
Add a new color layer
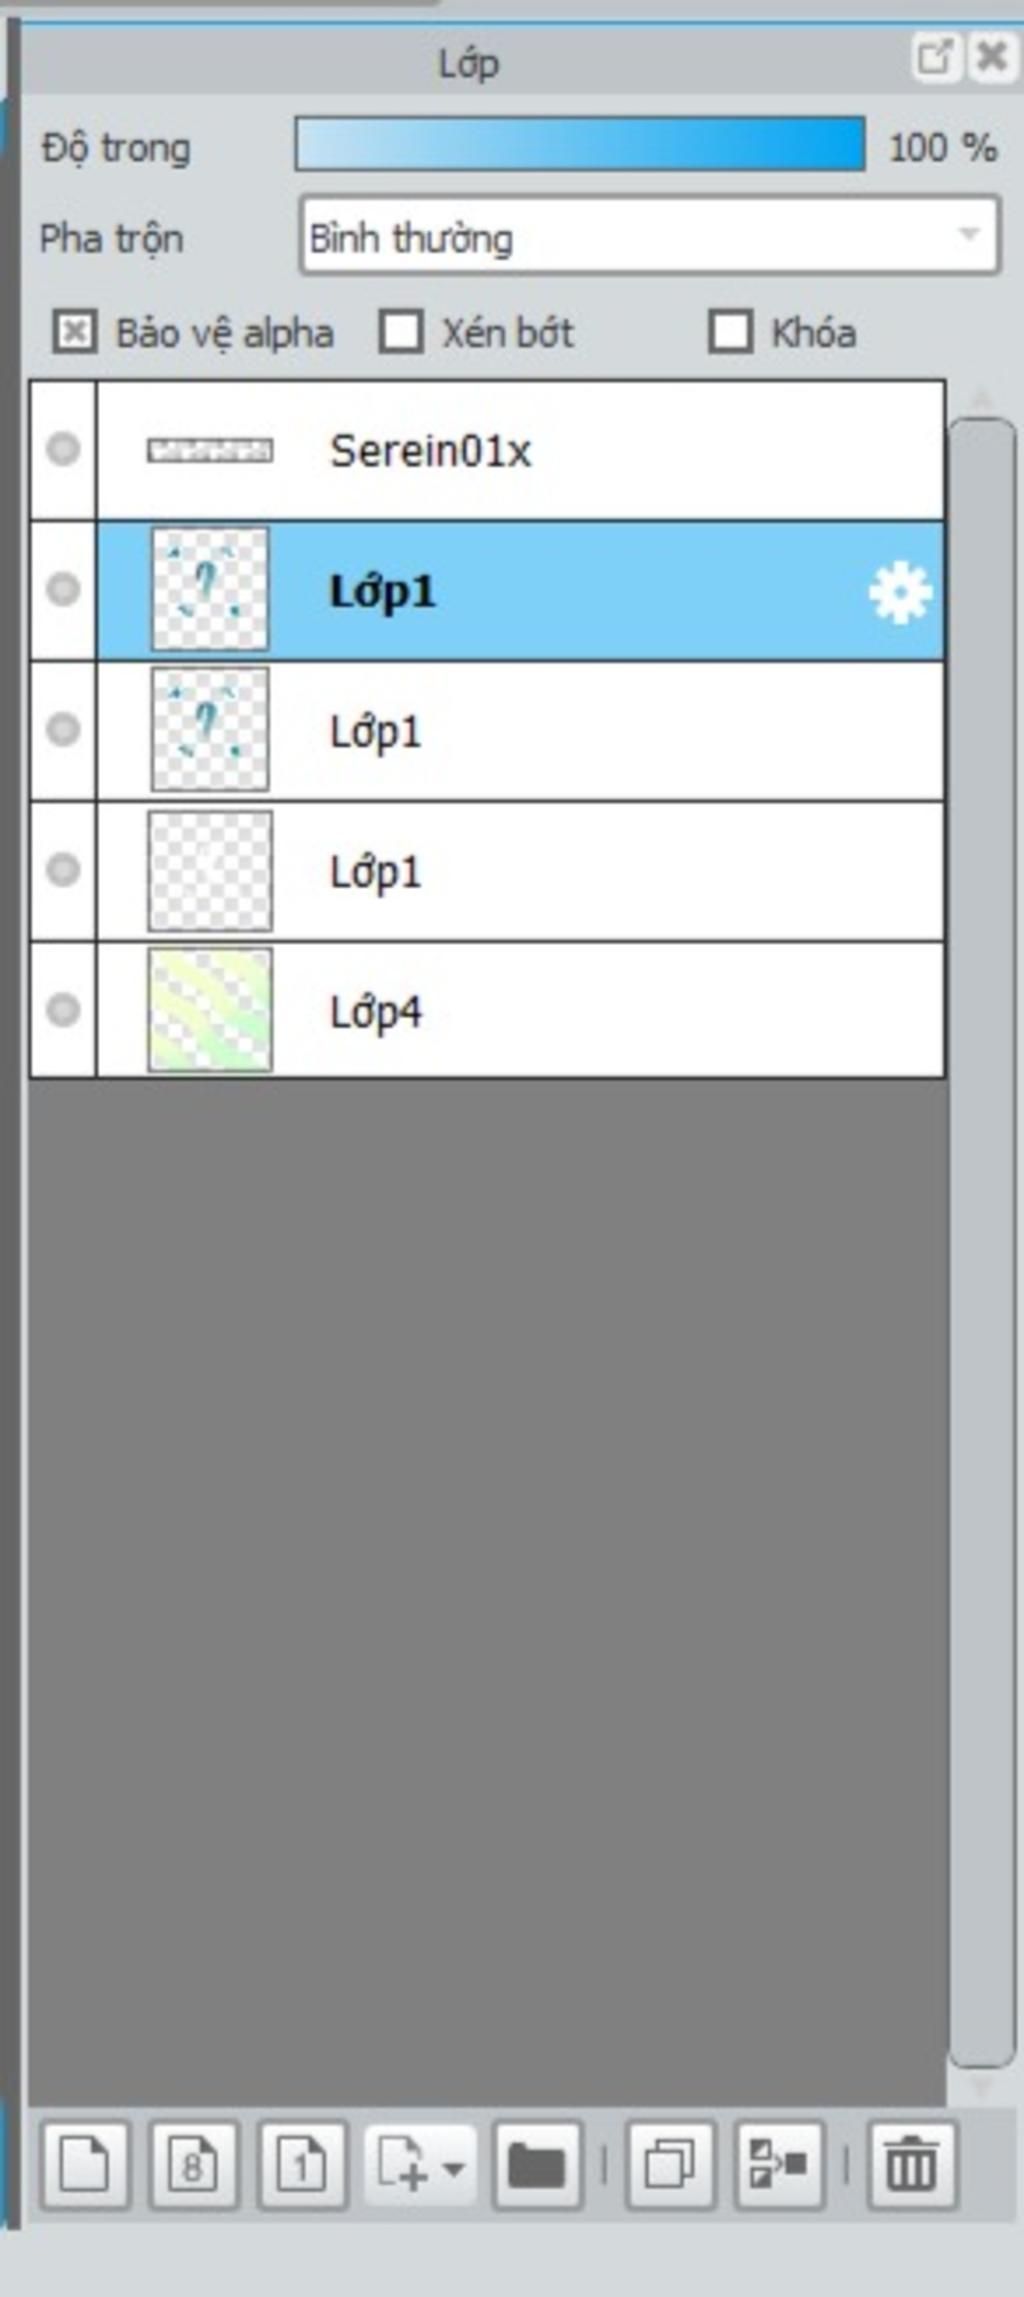pos(85,2164)
